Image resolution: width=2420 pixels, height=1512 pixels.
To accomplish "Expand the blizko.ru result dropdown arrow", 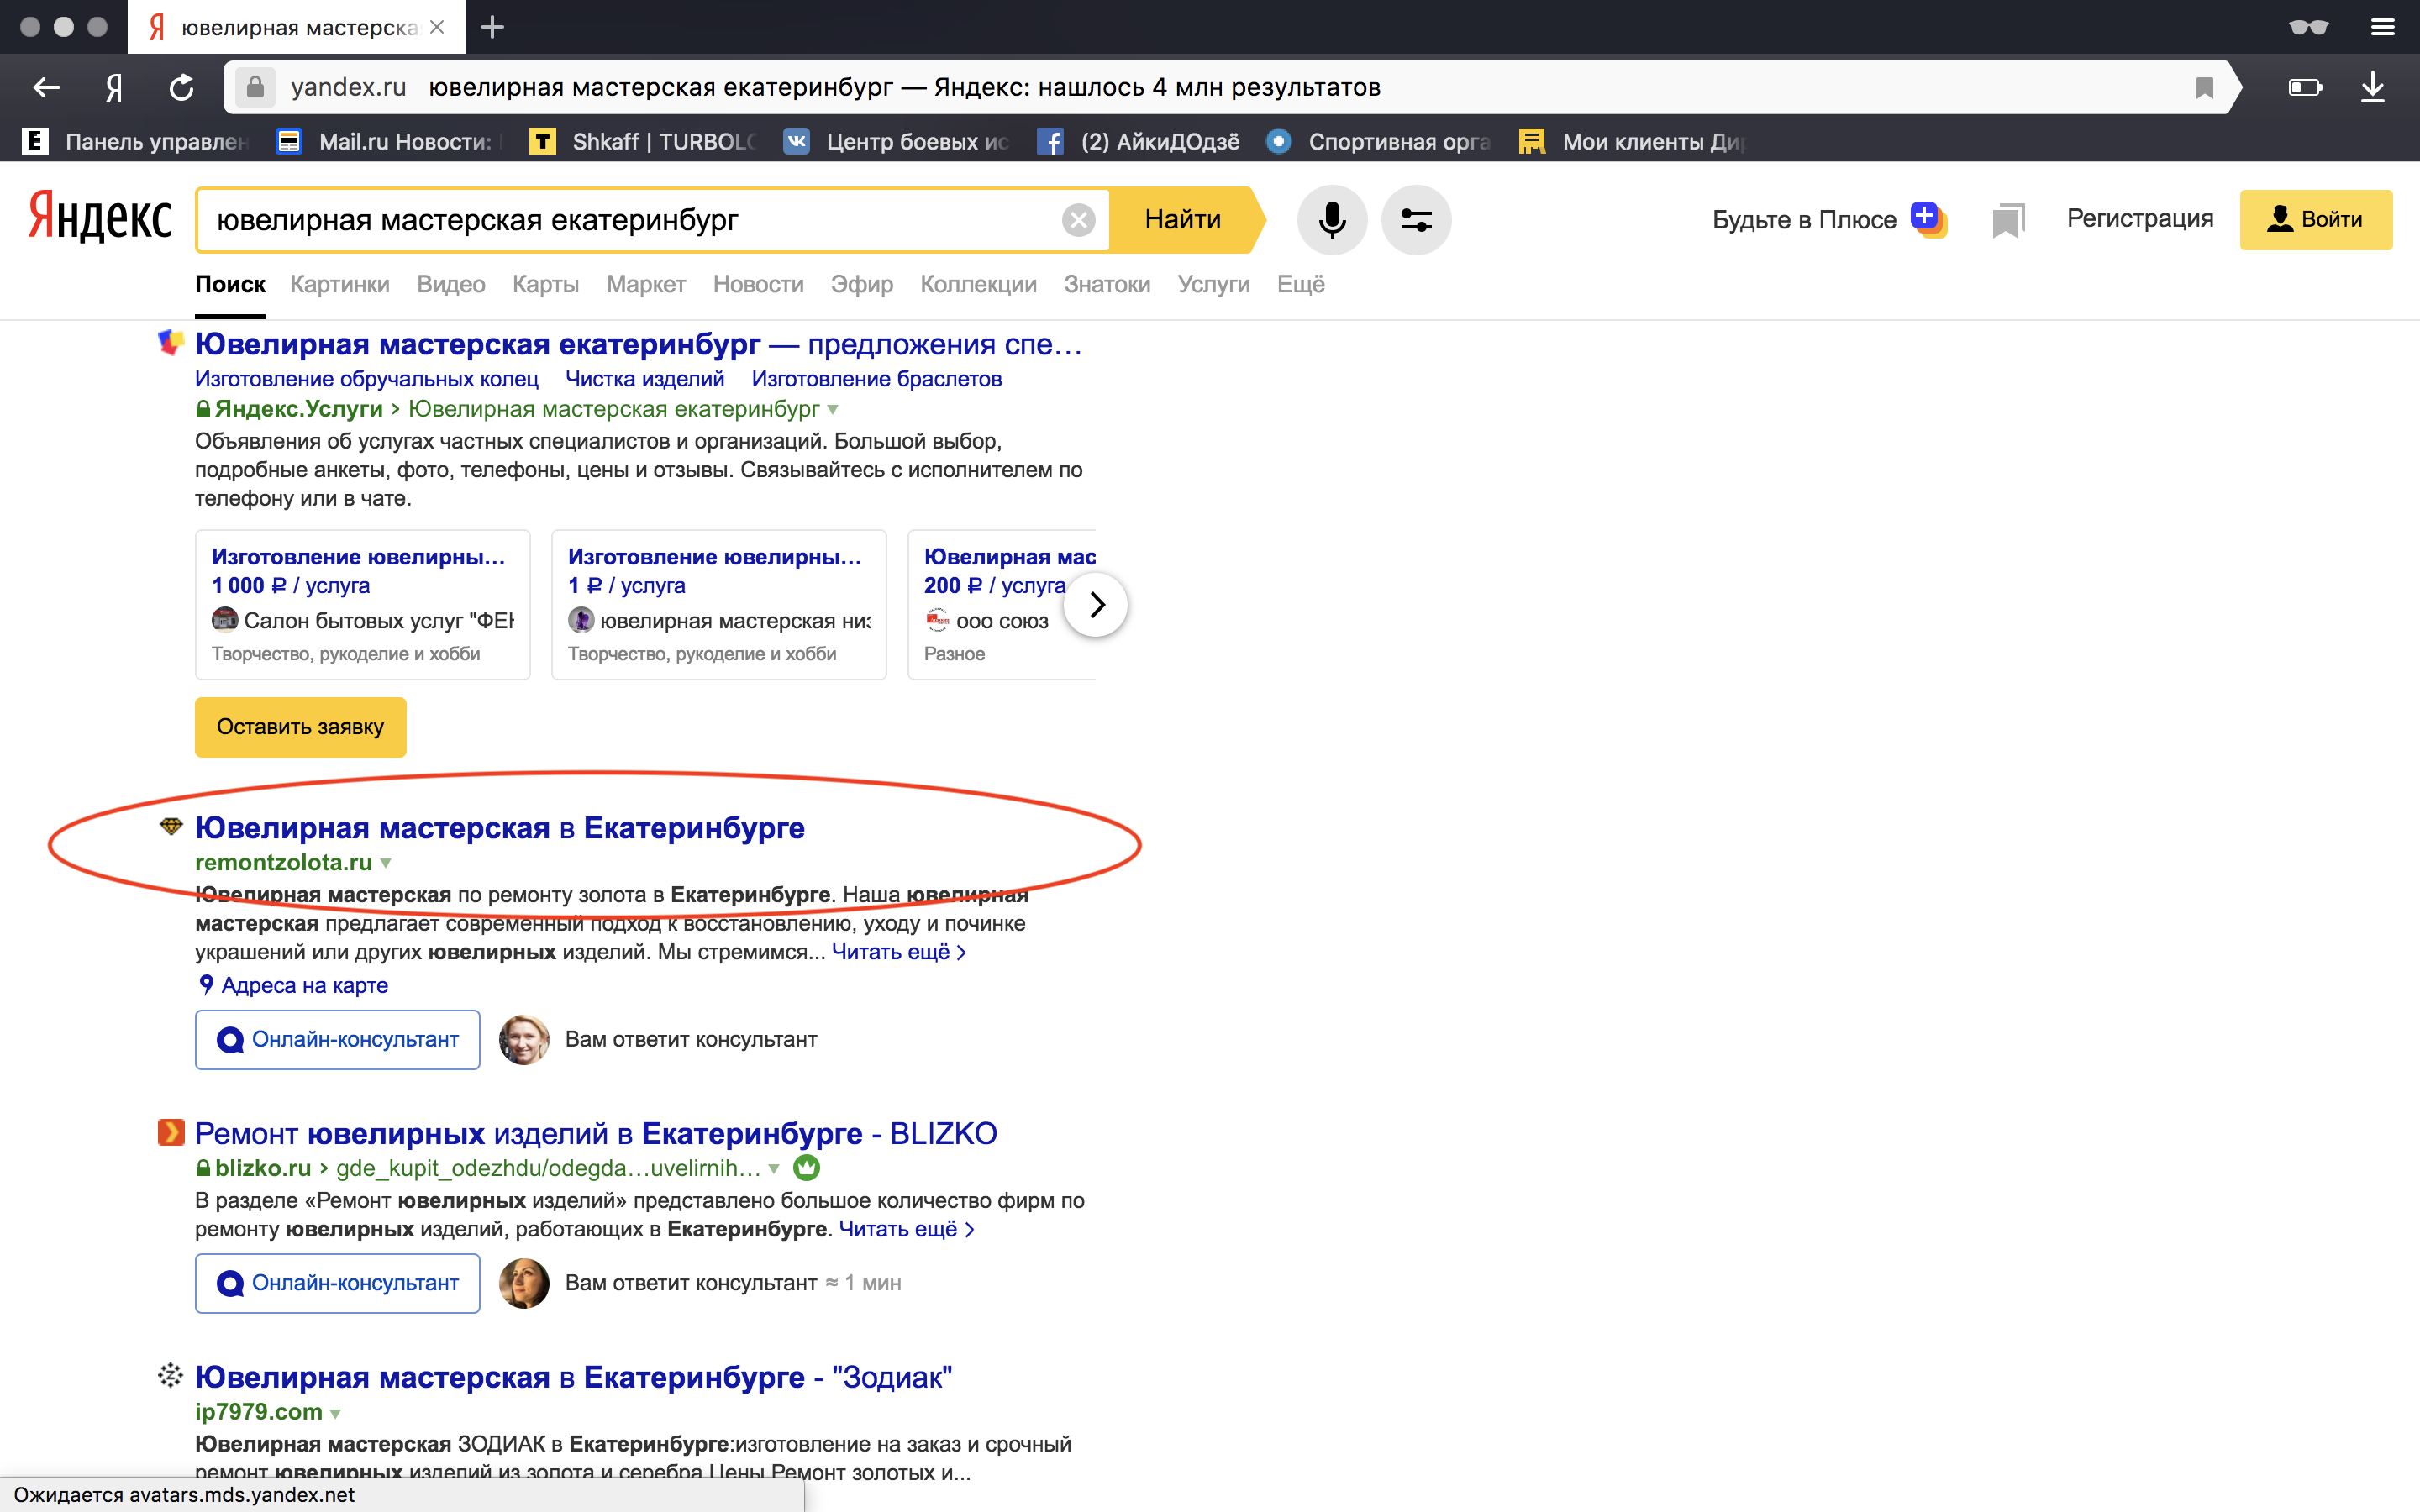I will pyautogui.click(x=773, y=1168).
